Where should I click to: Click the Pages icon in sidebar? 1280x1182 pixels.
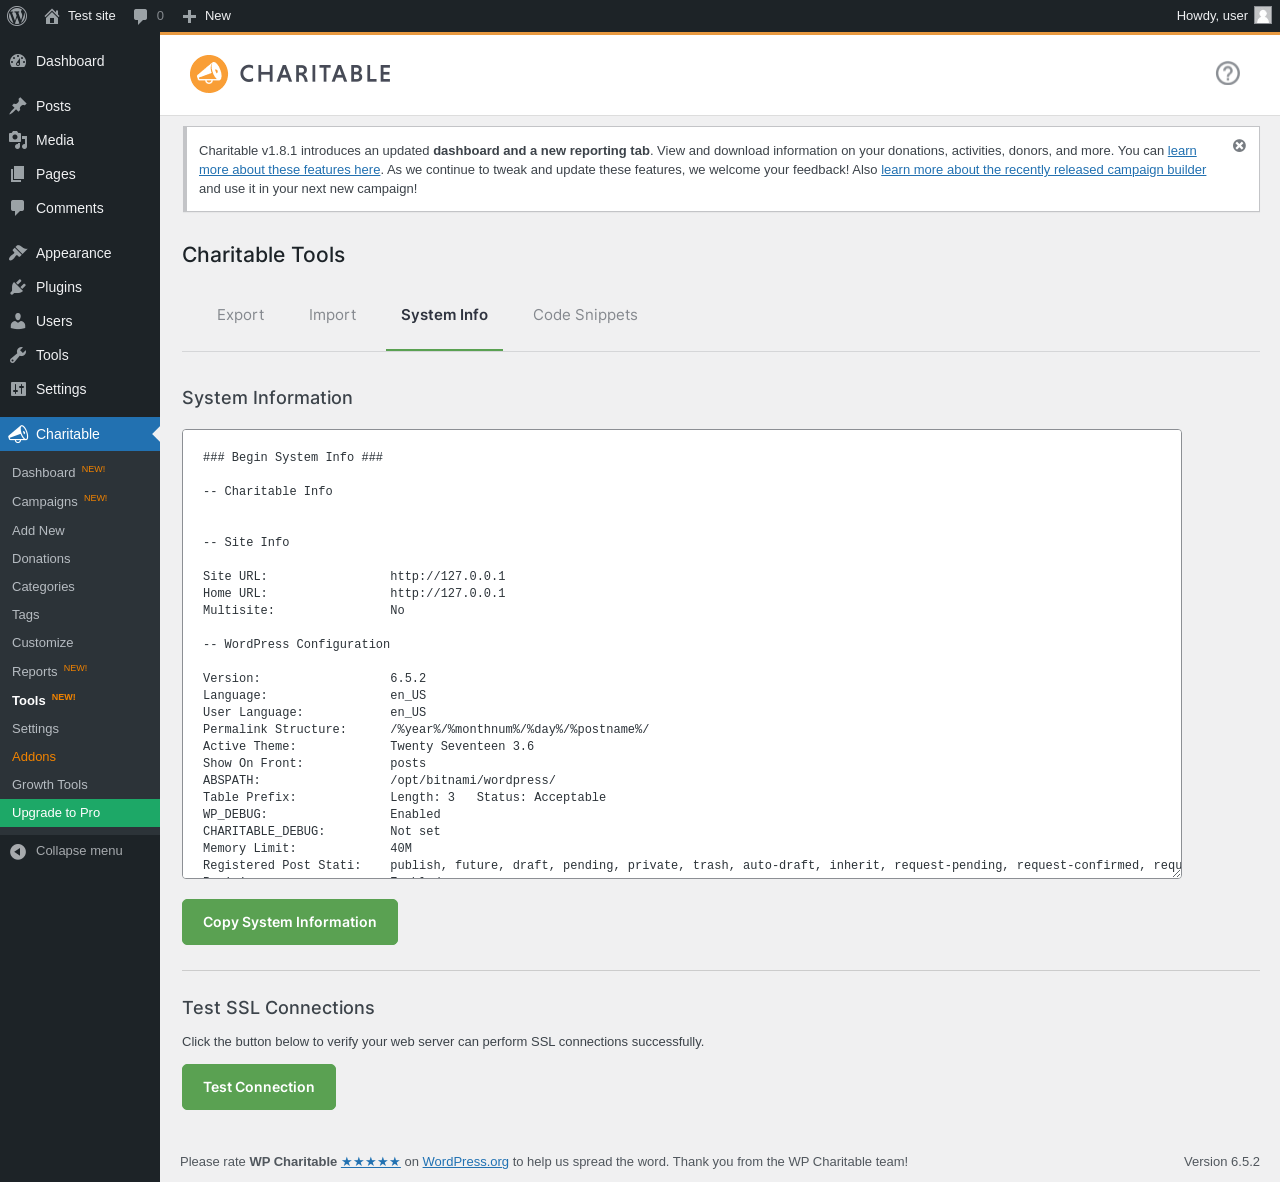(x=18, y=174)
